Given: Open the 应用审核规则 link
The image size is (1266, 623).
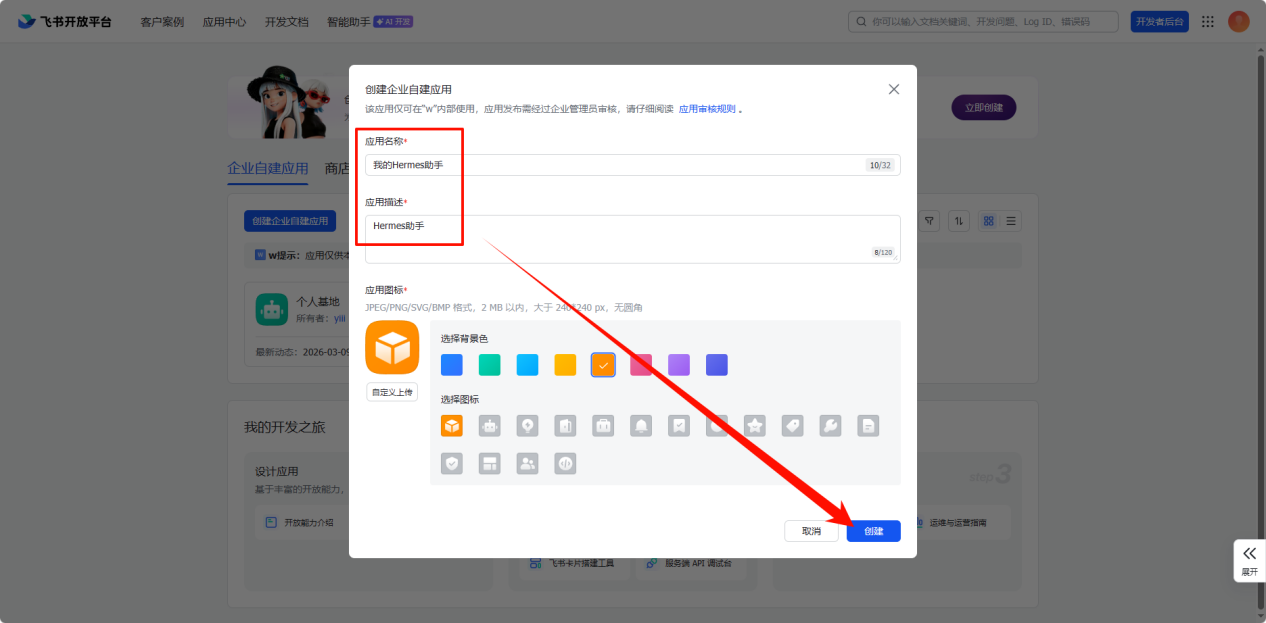Looking at the screenshot, I should [707, 108].
